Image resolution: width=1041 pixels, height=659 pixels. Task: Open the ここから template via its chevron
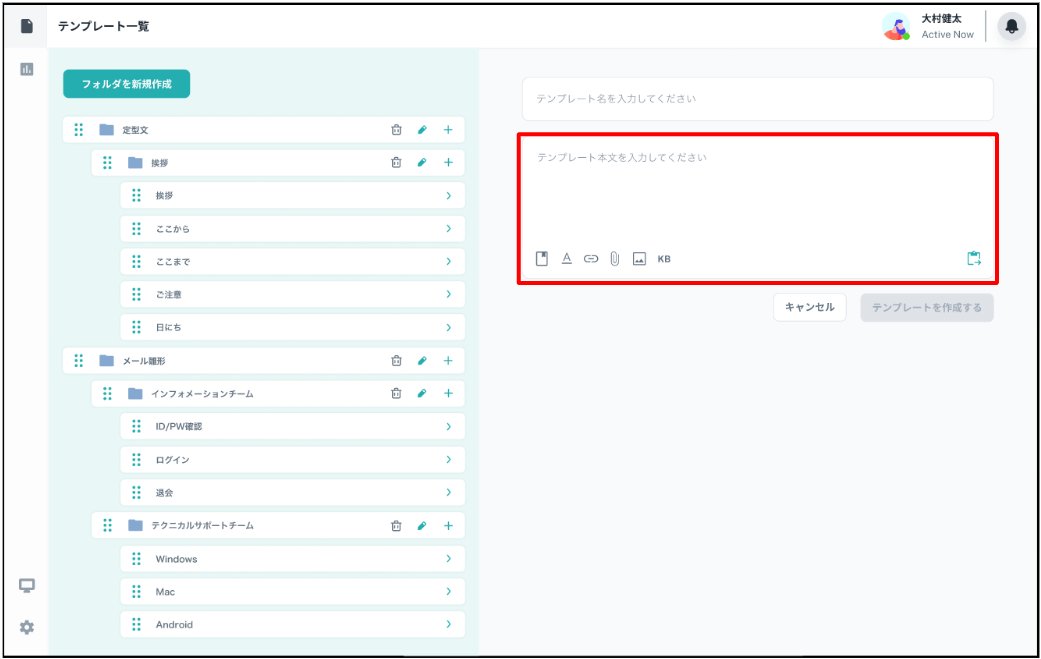click(449, 229)
